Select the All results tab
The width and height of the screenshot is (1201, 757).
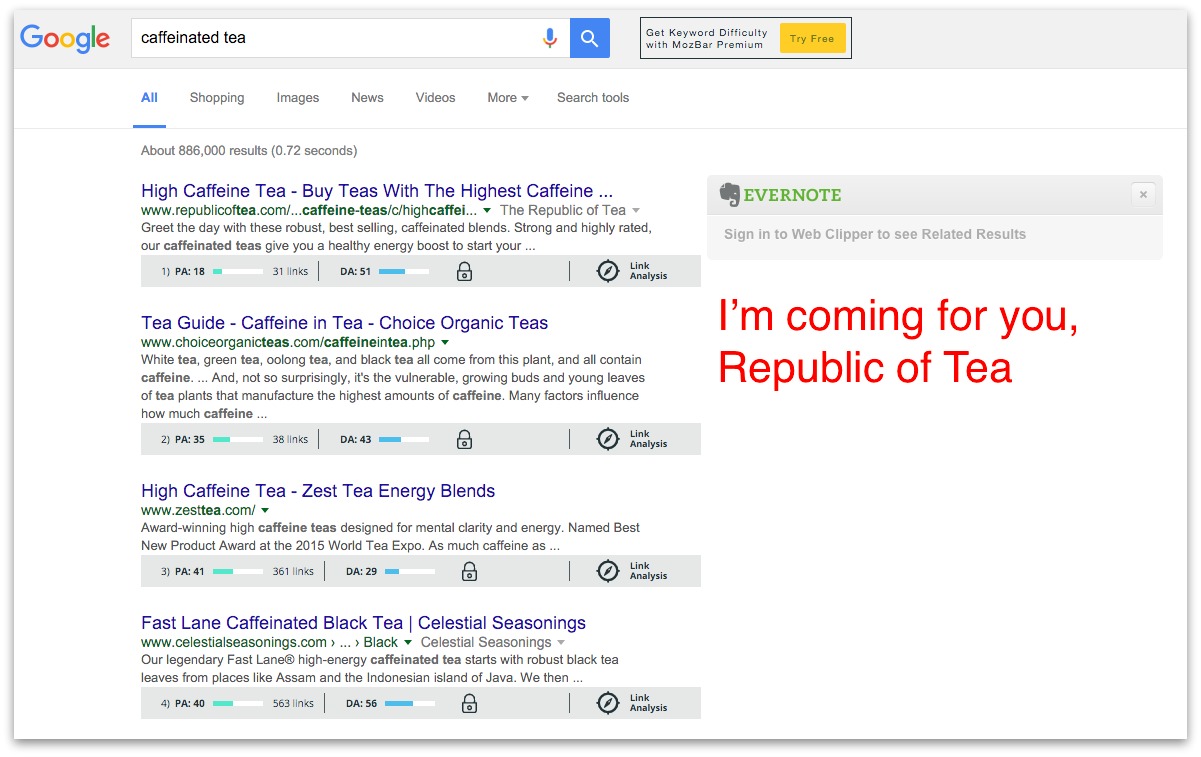click(149, 98)
